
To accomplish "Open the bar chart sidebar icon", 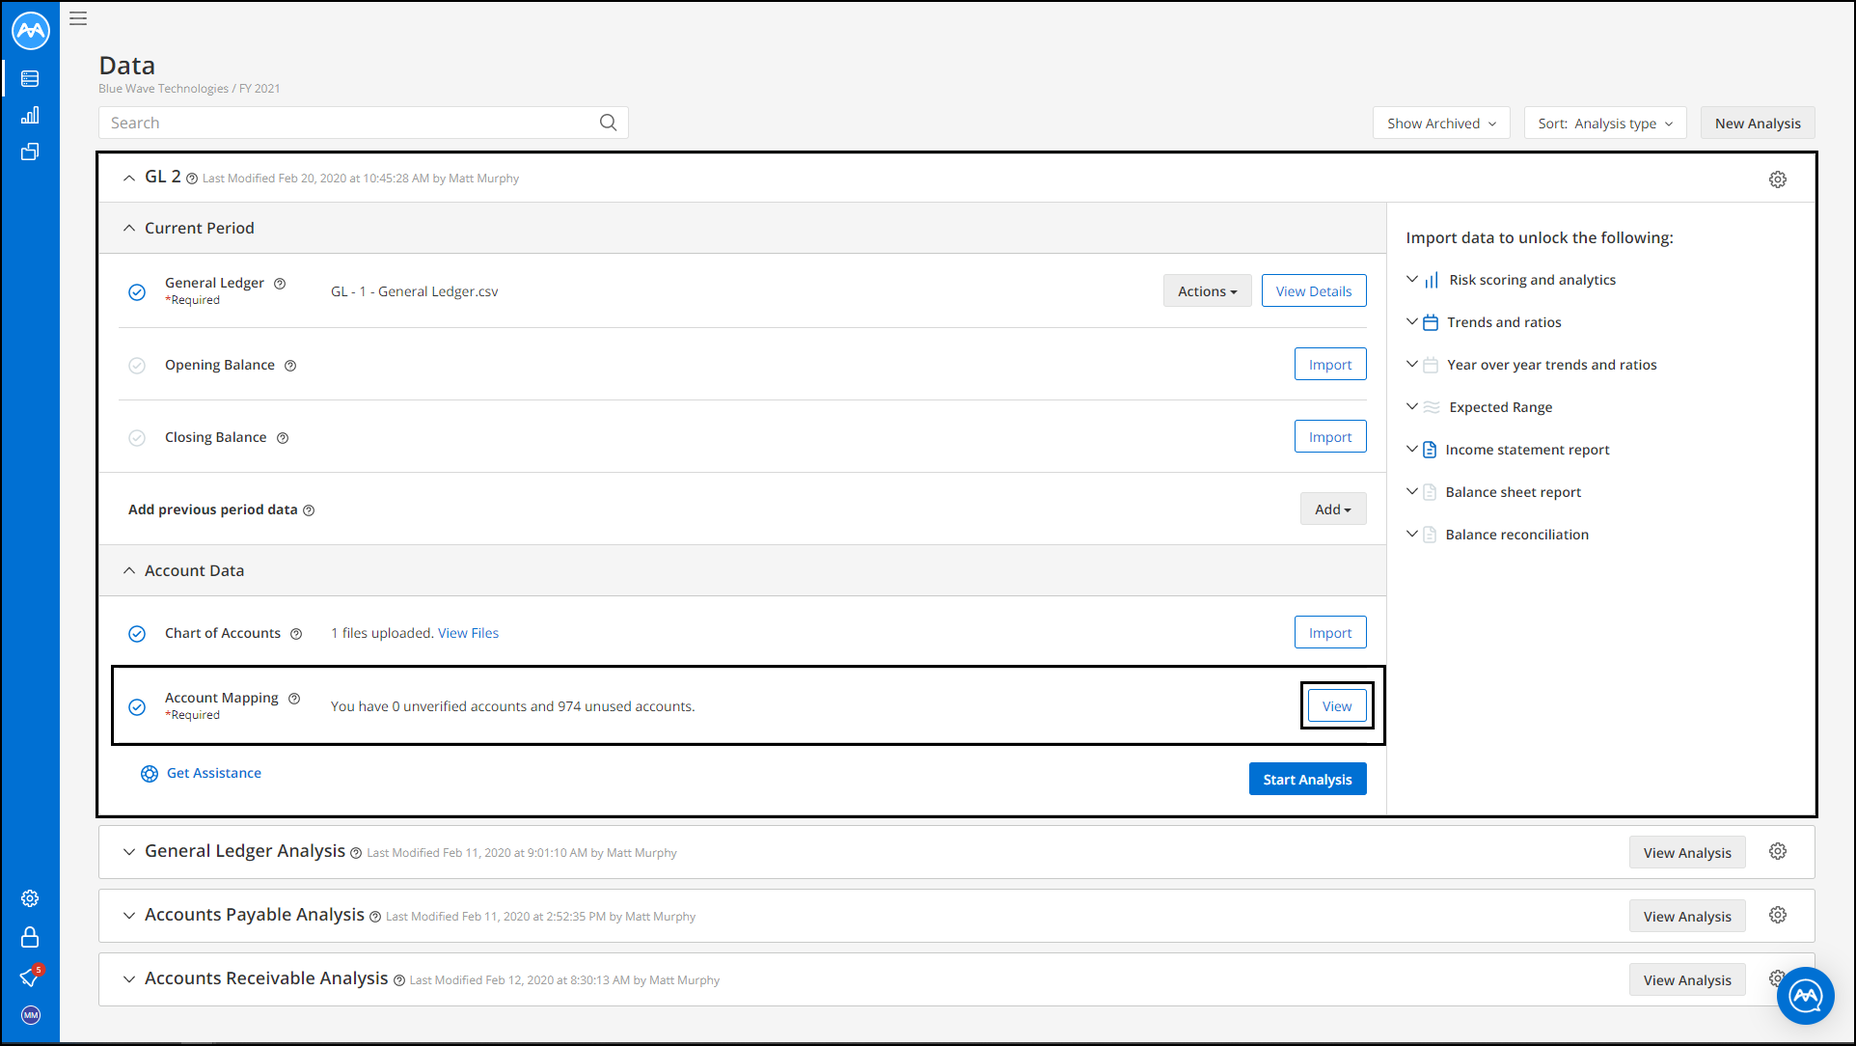I will coord(30,115).
